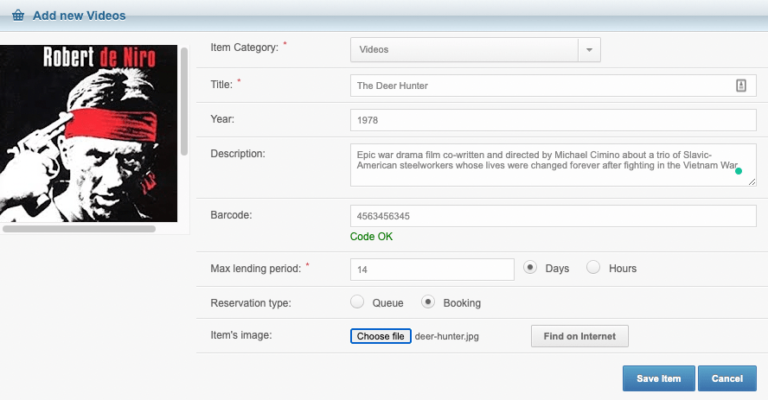Click the Description box resize handle
768x400 pixels.
tap(751, 181)
